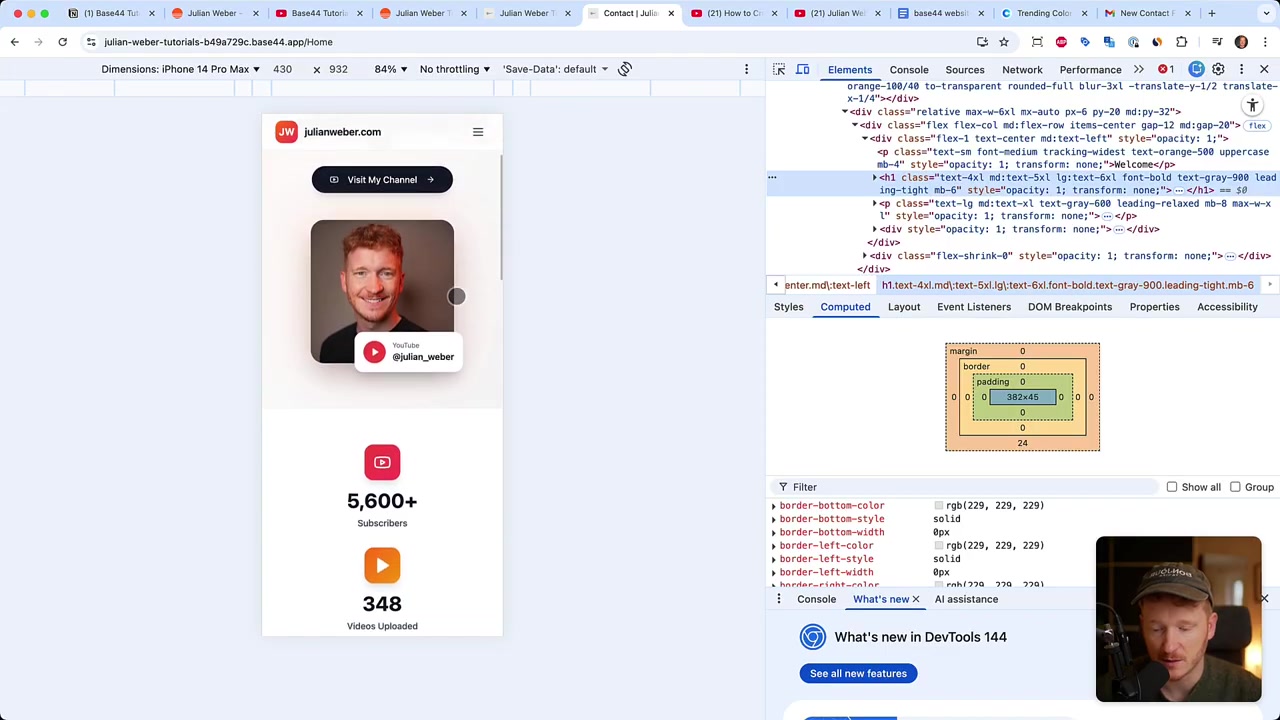Click the blue AI assistance icon in DevTools toolbar
Image resolution: width=1280 pixels, height=720 pixels.
coord(1196,69)
